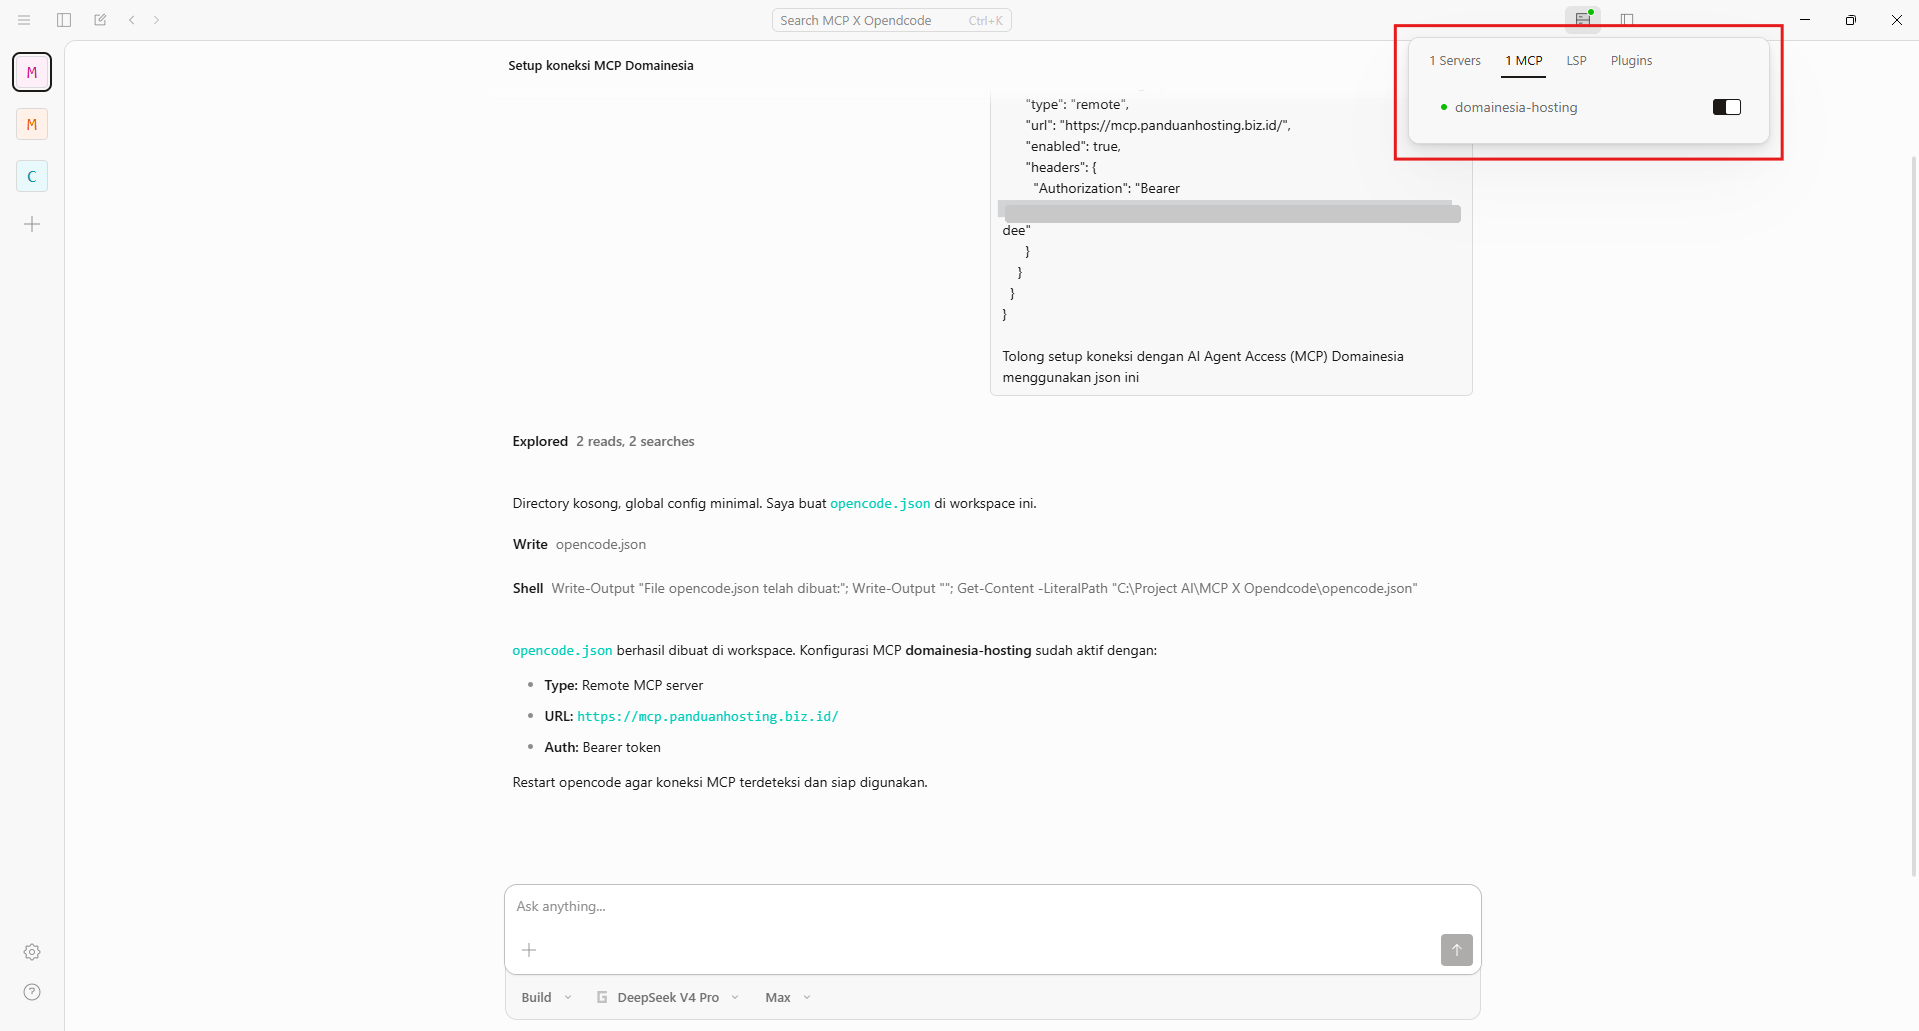1919x1031 pixels.
Task: Select the pink M project avatar
Action: click(x=32, y=72)
